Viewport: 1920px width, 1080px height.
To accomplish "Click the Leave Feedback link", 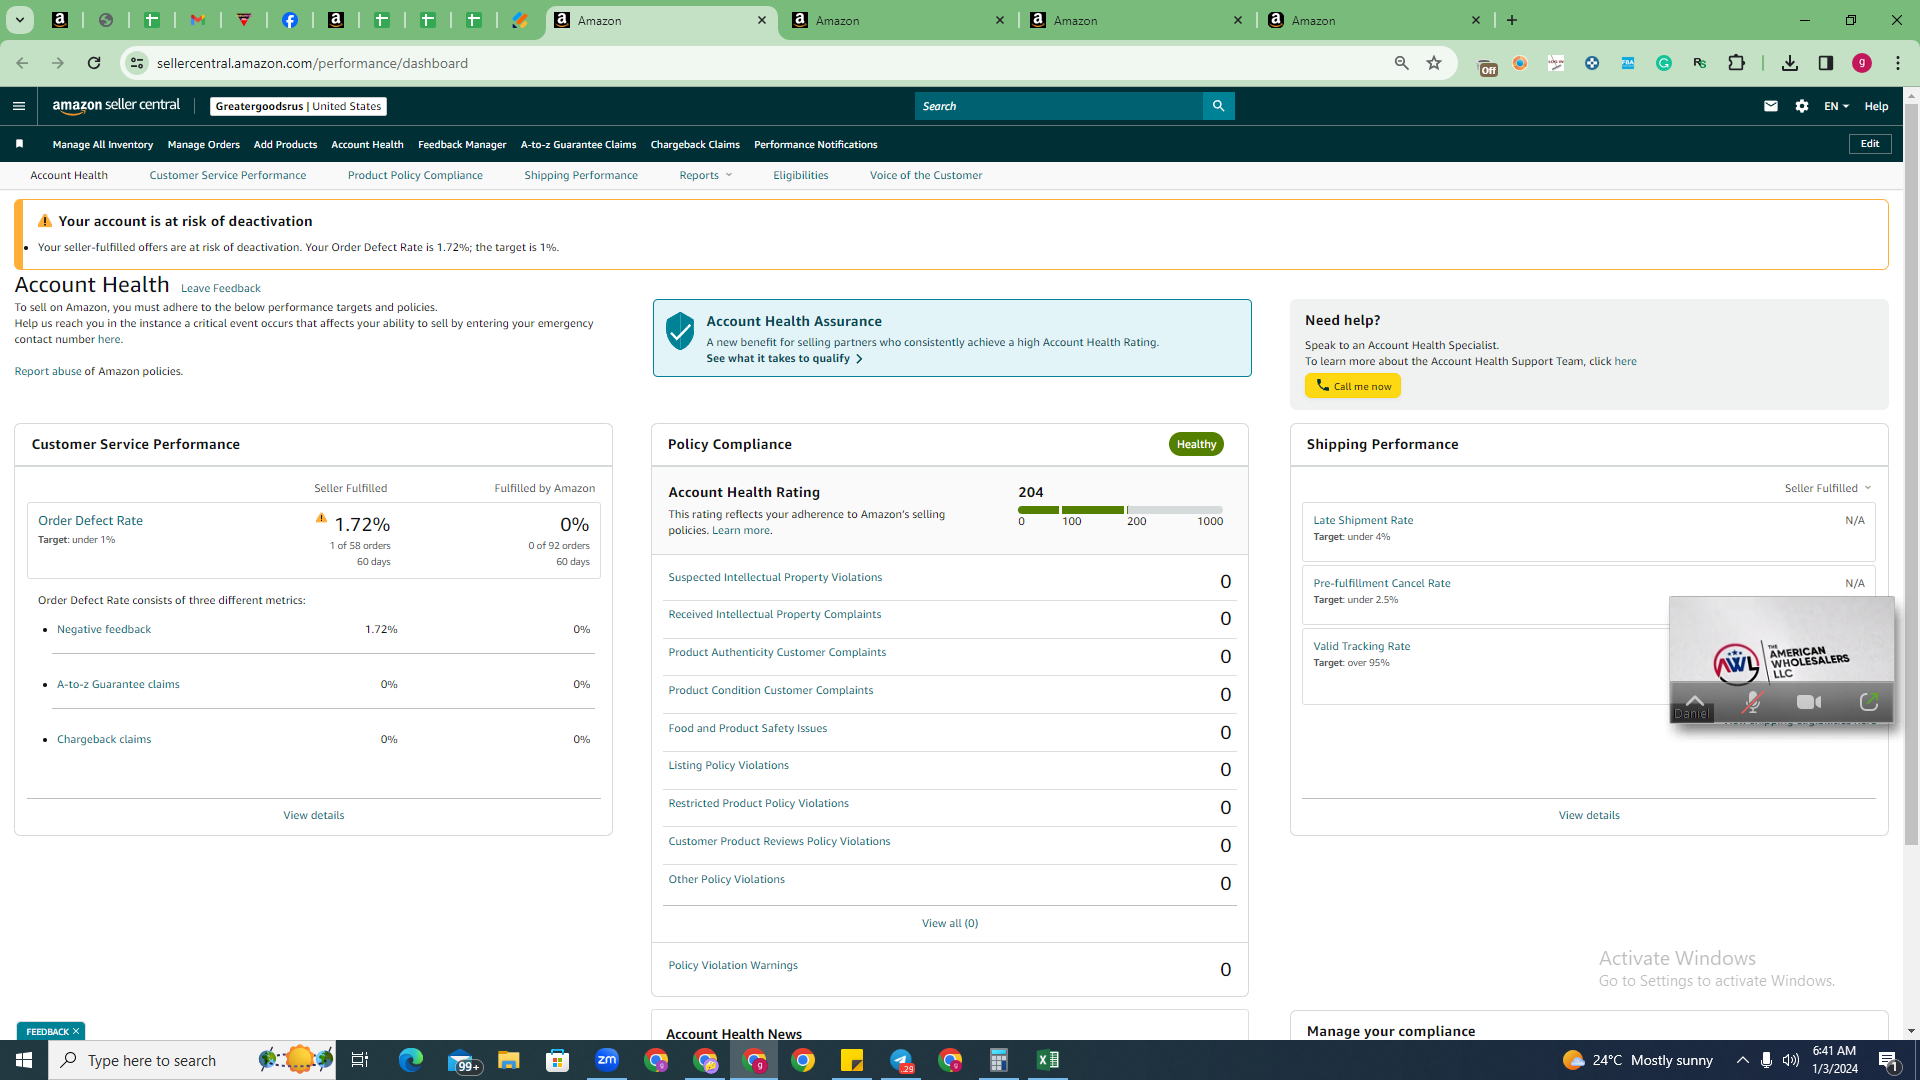I will point(221,288).
